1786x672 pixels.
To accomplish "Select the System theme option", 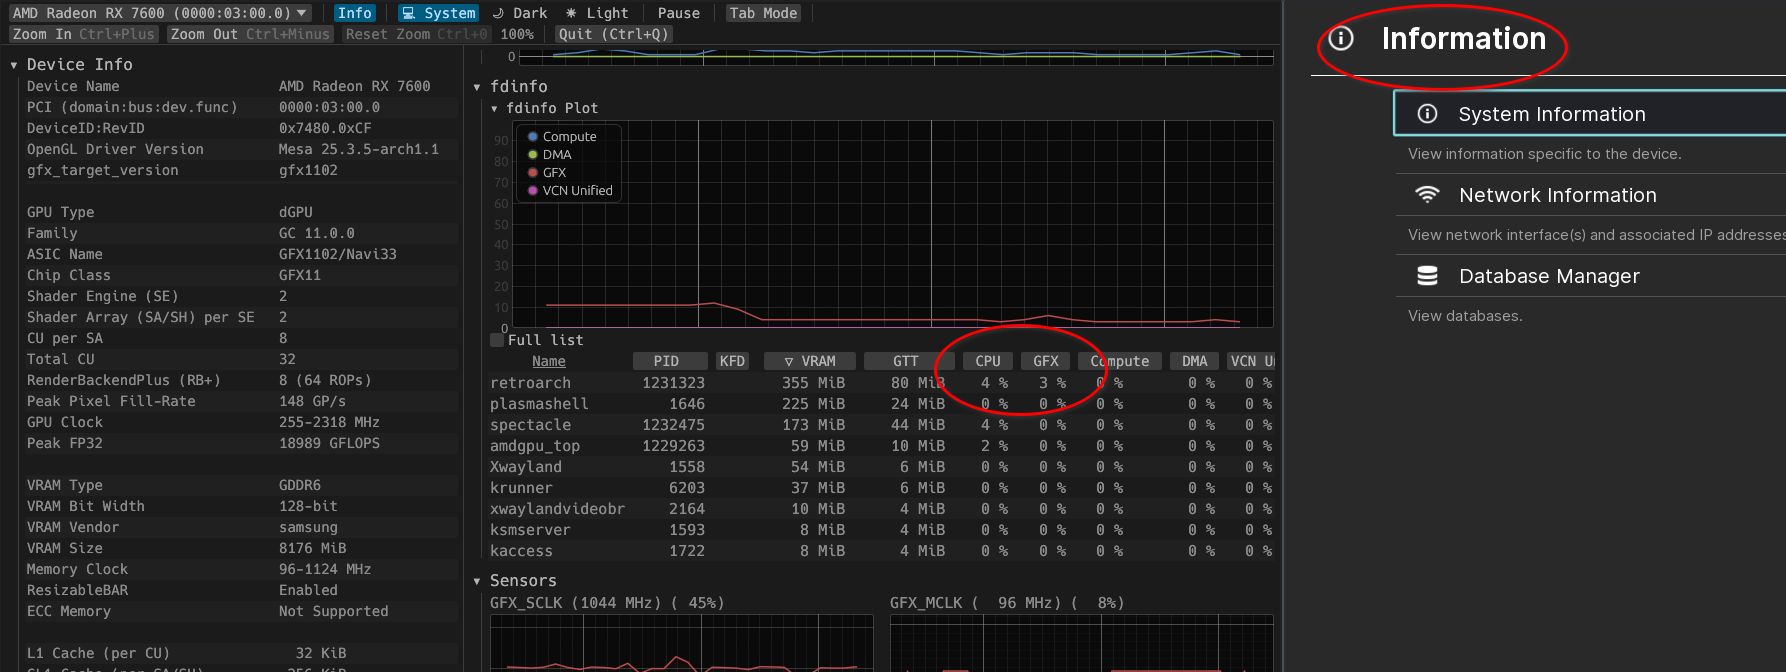I will [x=438, y=13].
